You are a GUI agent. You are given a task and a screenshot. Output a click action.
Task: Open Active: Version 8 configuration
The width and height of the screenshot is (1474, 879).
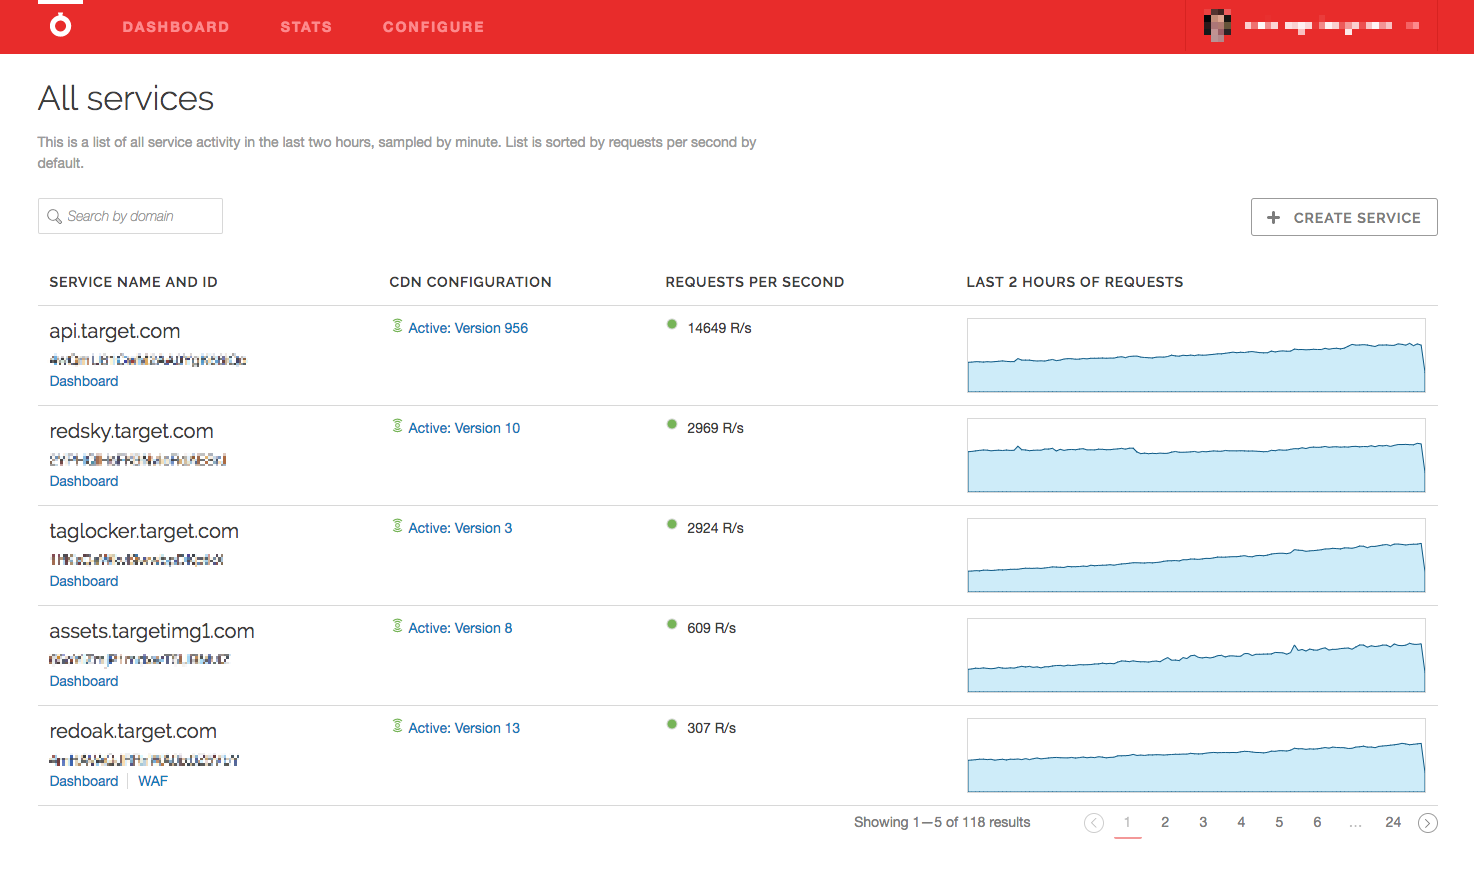pos(460,628)
